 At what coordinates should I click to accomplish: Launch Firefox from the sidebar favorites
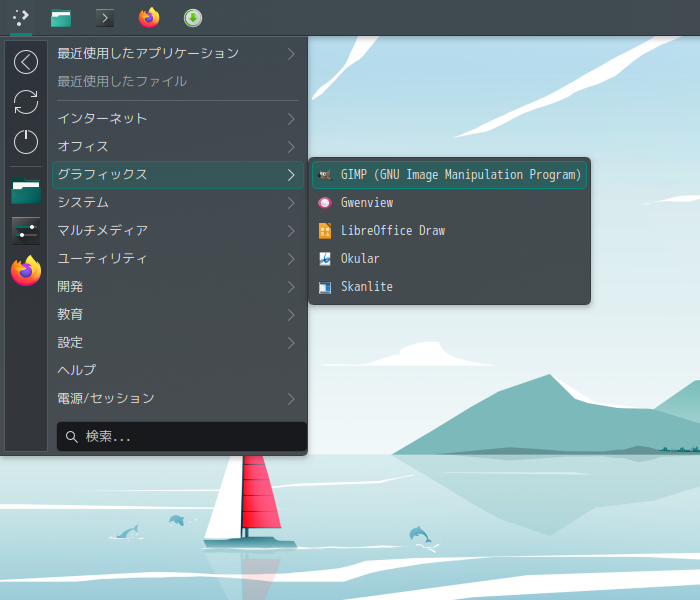coord(26,271)
